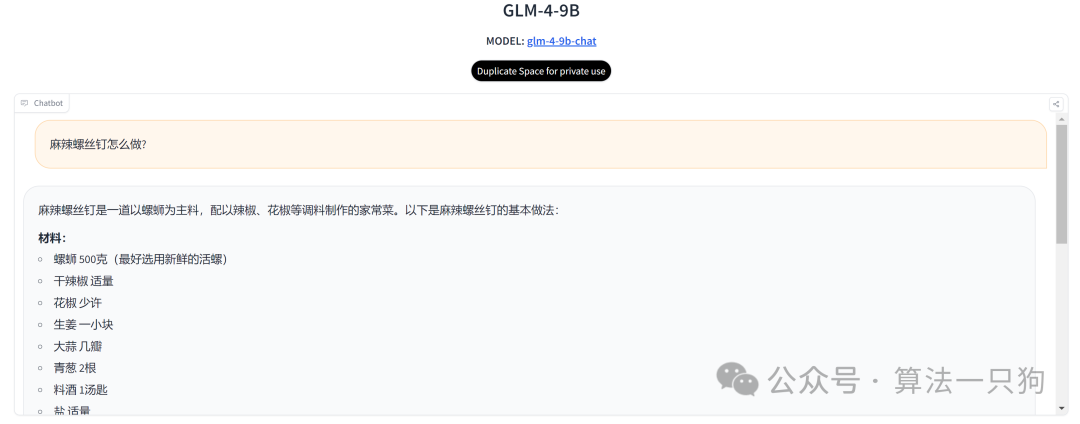Click the 材料: heading
Image resolution: width=1080 pixels, height=424 pixels.
pyautogui.click(x=52, y=238)
